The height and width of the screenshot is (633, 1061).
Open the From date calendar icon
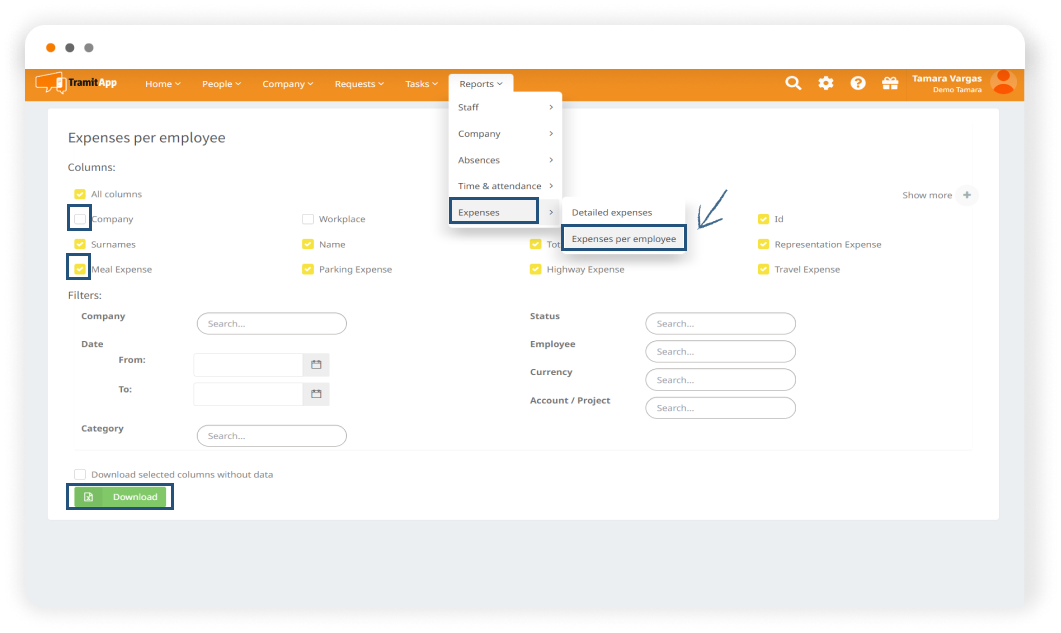click(x=316, y=365)
